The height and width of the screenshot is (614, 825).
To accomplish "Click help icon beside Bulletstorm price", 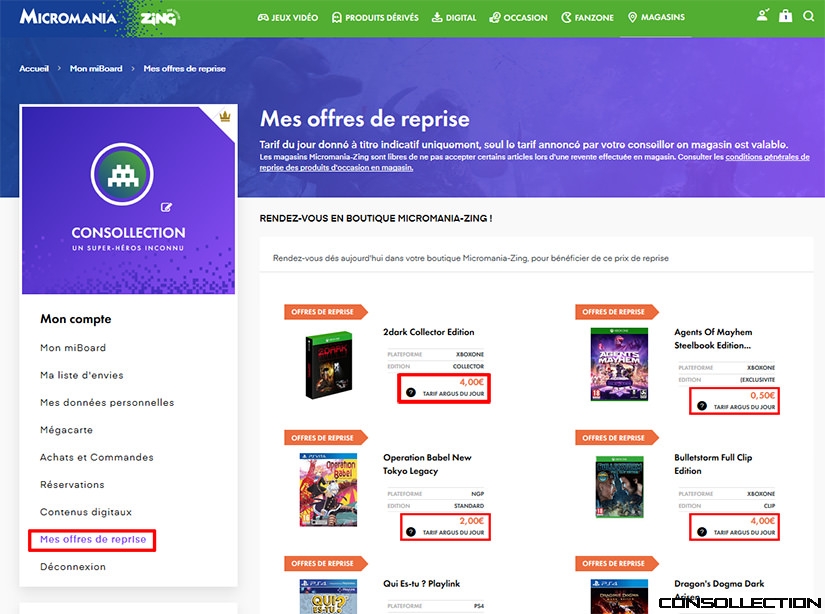I will [702, 532].
